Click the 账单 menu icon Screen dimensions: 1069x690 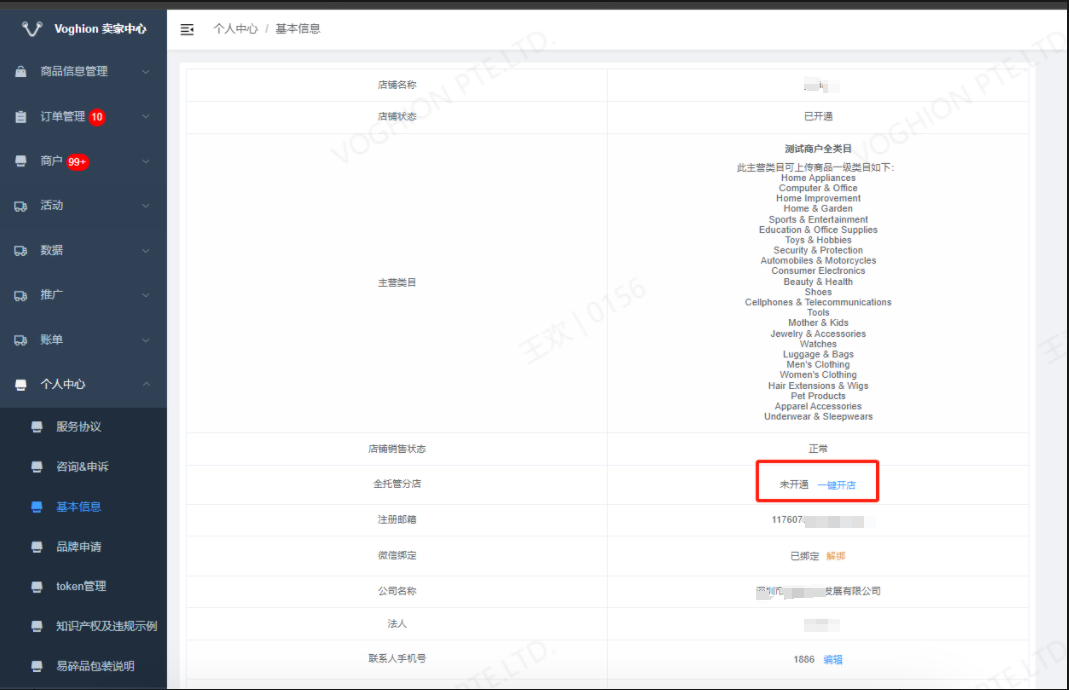pos(21,340)
